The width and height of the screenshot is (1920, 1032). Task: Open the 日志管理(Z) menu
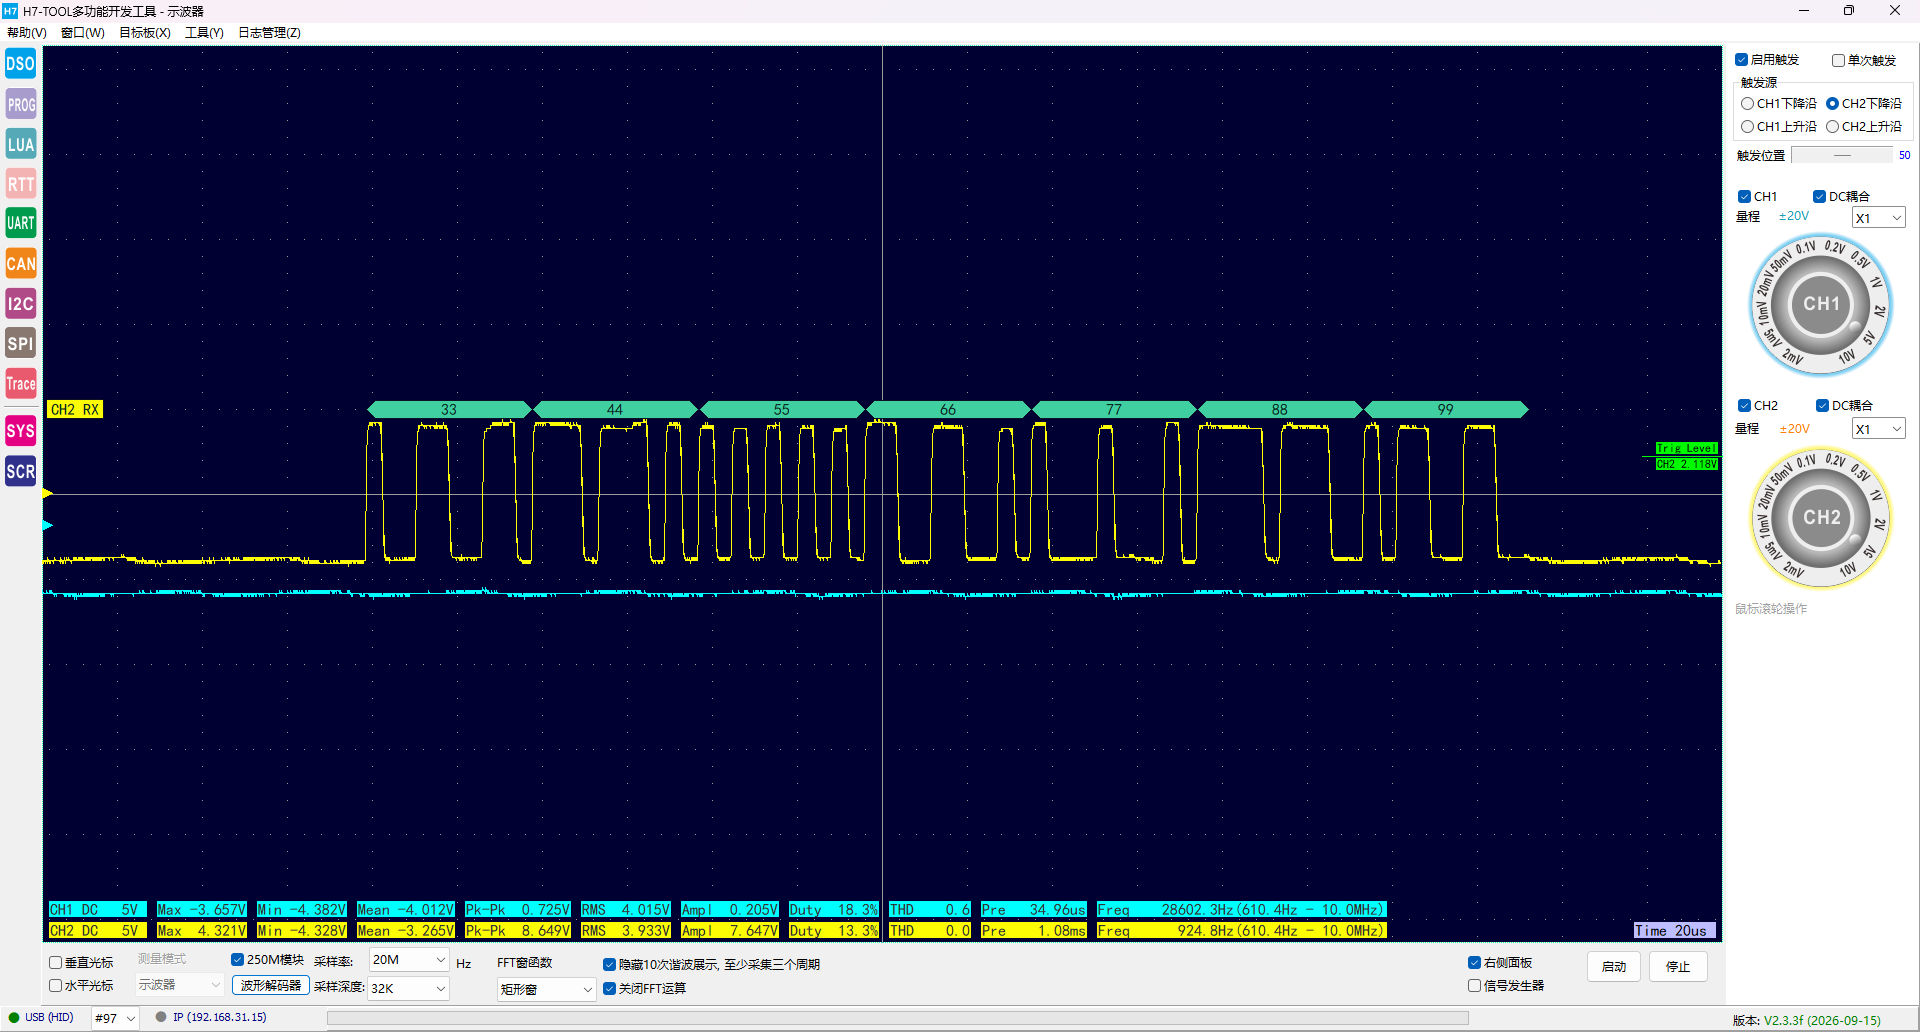point(269,33)
